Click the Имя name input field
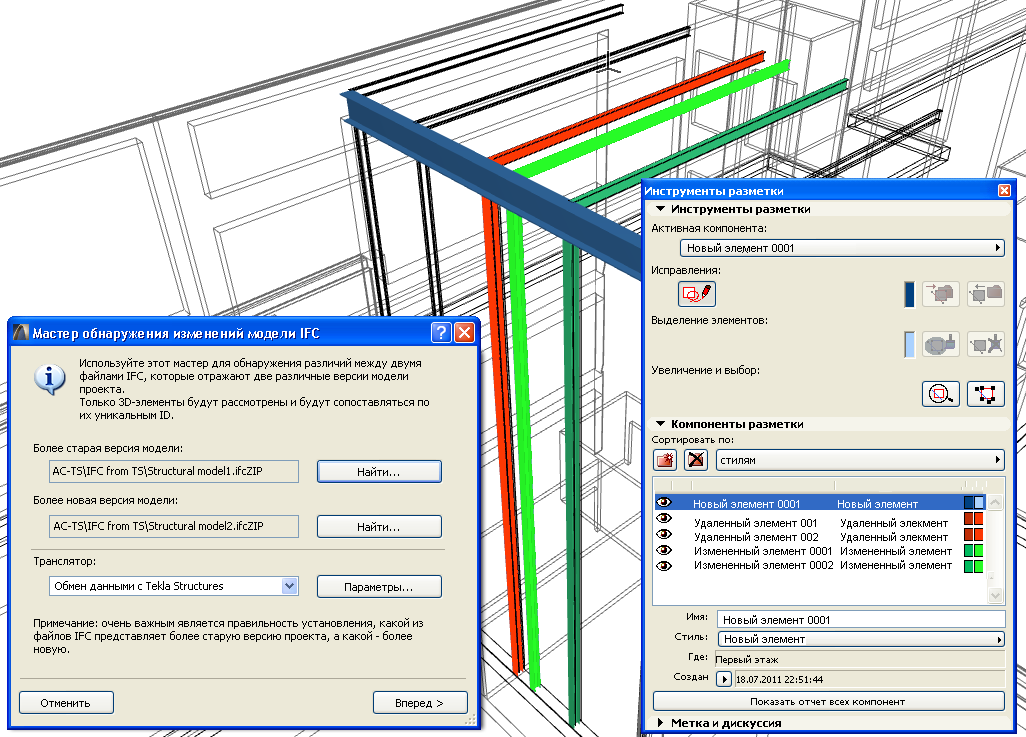The width and height of the screenshot is (1026, 737). pos(861,620)
